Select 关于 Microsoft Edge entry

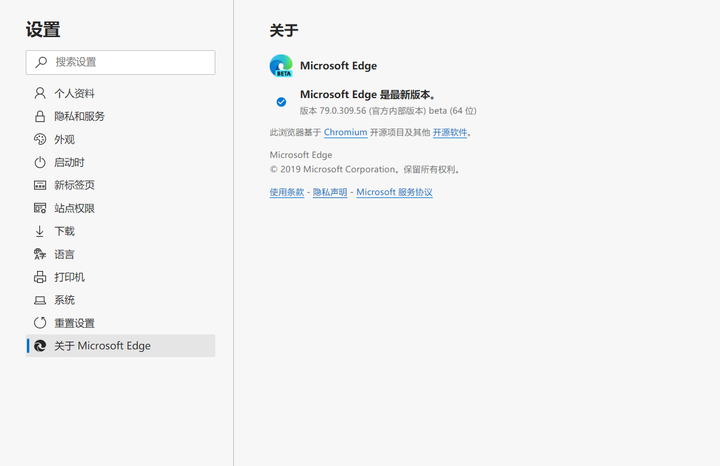click(x=120, y=346)
